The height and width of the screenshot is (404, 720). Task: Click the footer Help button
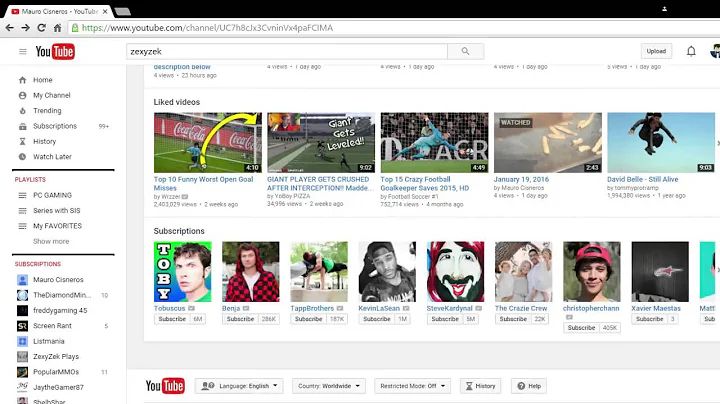pyautogui.click(x=529, y=386)
